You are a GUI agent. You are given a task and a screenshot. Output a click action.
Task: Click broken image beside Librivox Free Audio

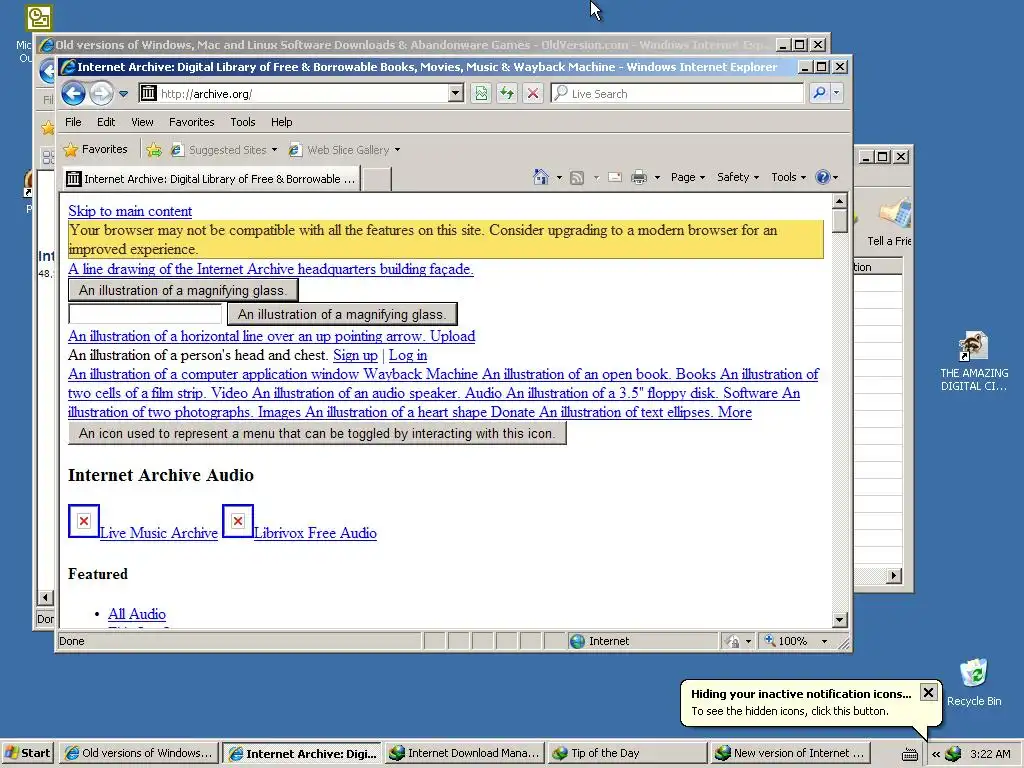pyautogui.click(x=238, y=521)
